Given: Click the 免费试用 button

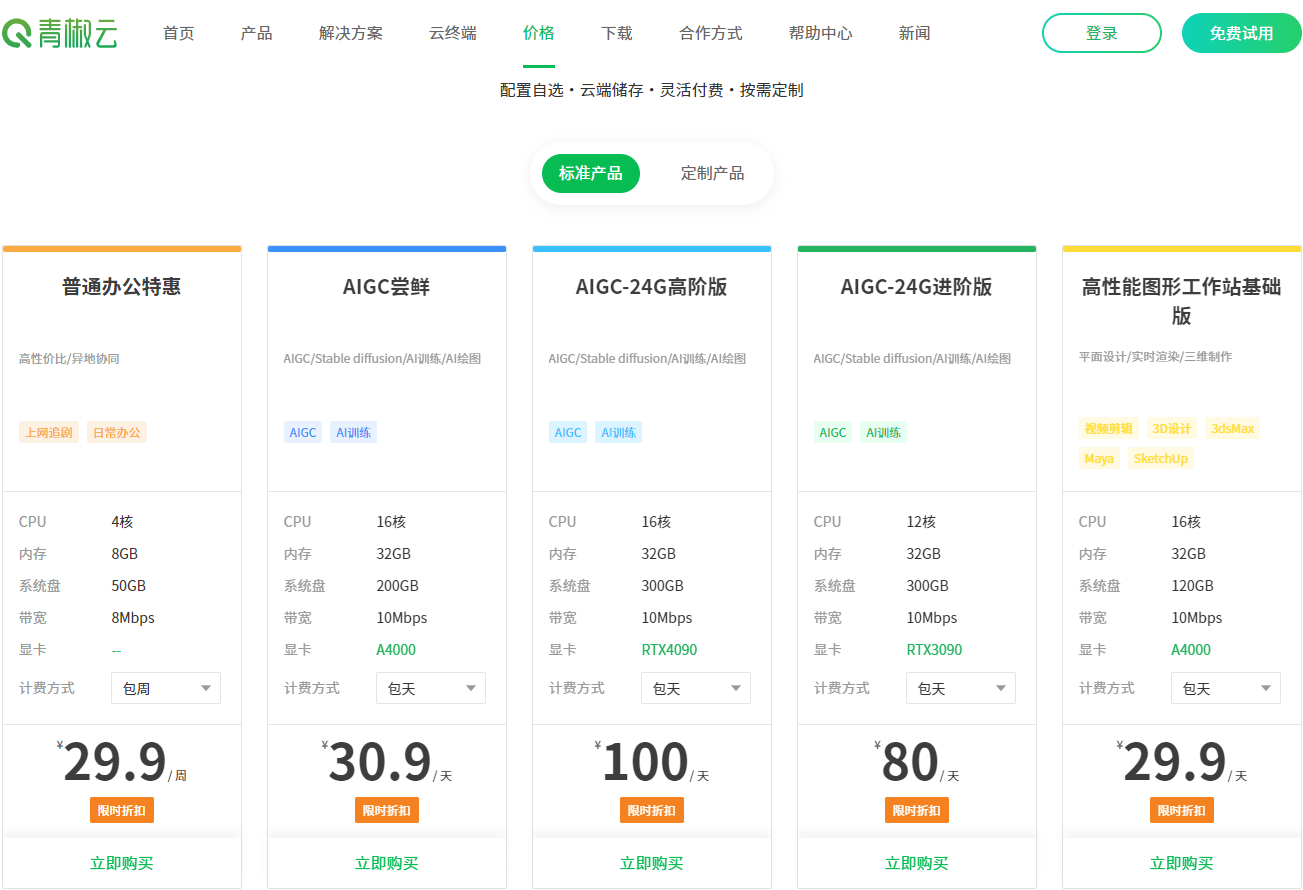Looking at the screenshot, I should [1242, 33].
